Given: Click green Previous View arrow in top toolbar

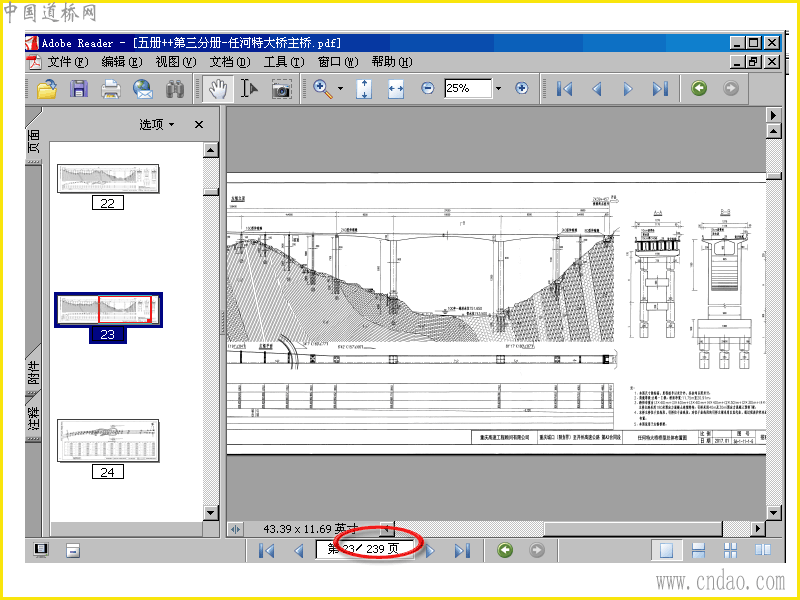Looking at the screenshot, I should click(699, 88).
